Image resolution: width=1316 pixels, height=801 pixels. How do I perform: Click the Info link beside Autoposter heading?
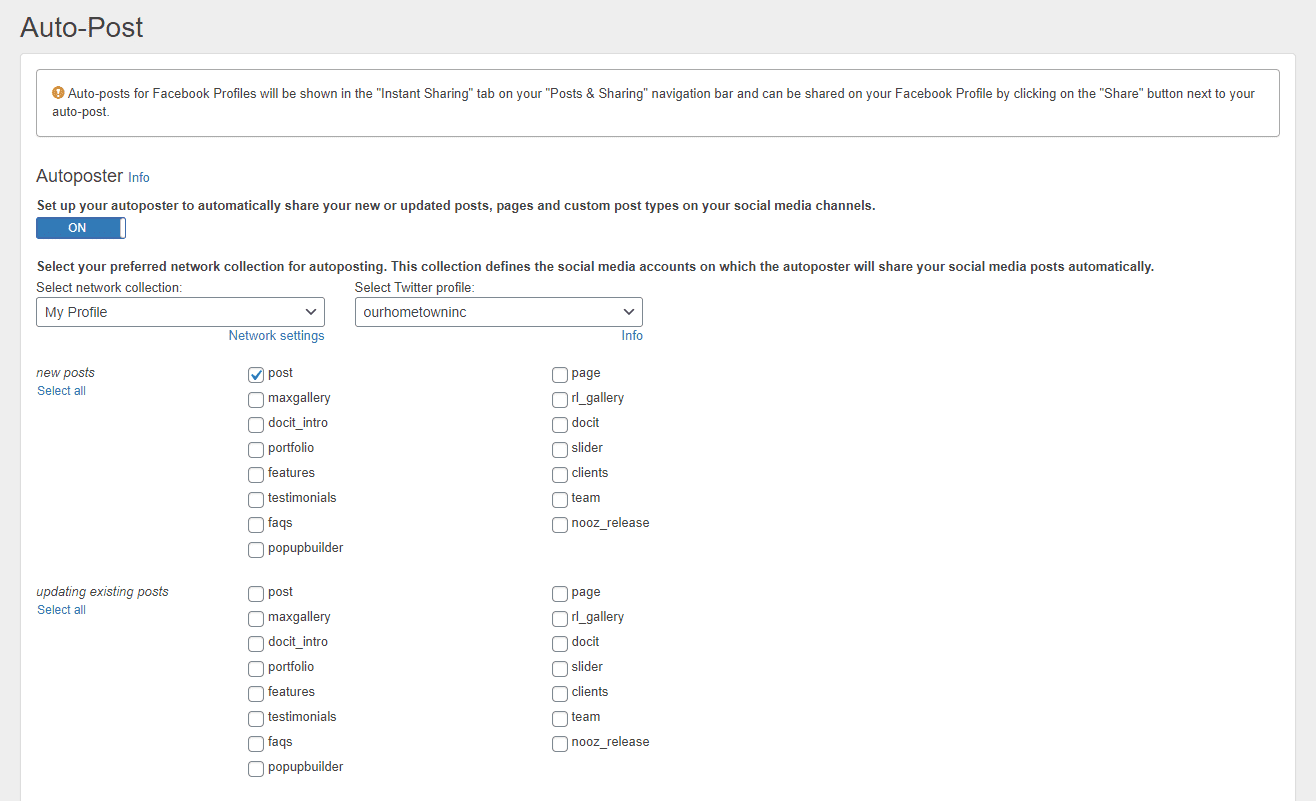[x=139, y=178]
